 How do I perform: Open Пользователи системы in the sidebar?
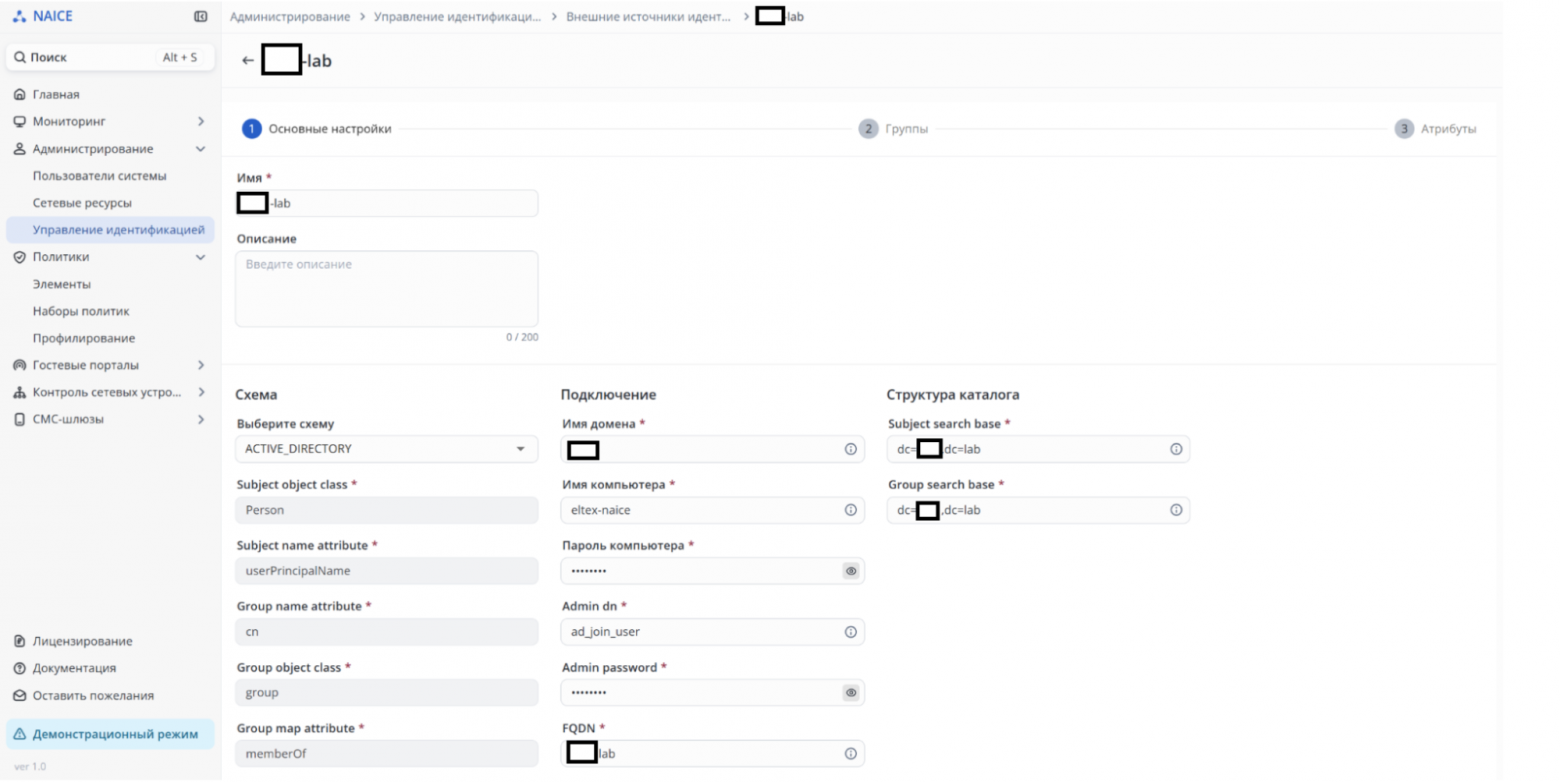[x=99, y=176]
